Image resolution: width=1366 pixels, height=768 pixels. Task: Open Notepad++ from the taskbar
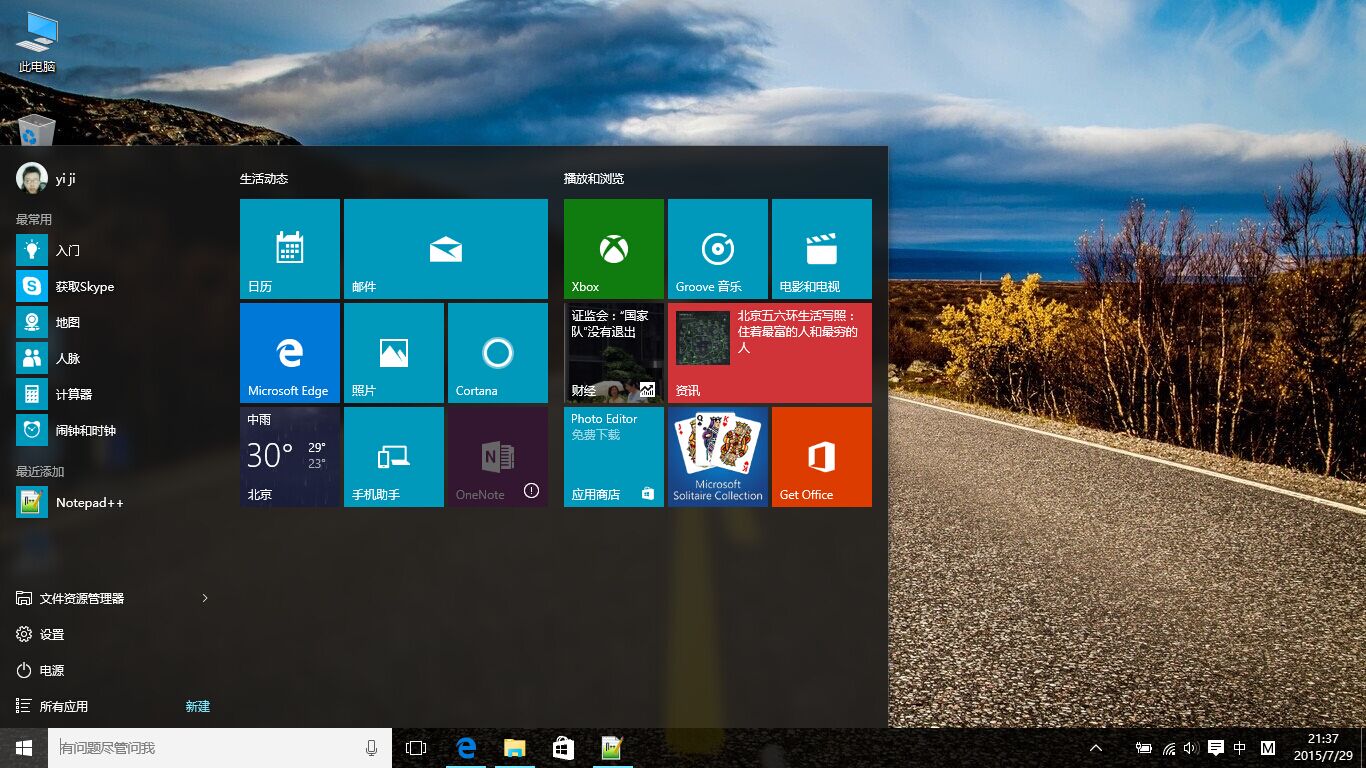tap(612, 748)
